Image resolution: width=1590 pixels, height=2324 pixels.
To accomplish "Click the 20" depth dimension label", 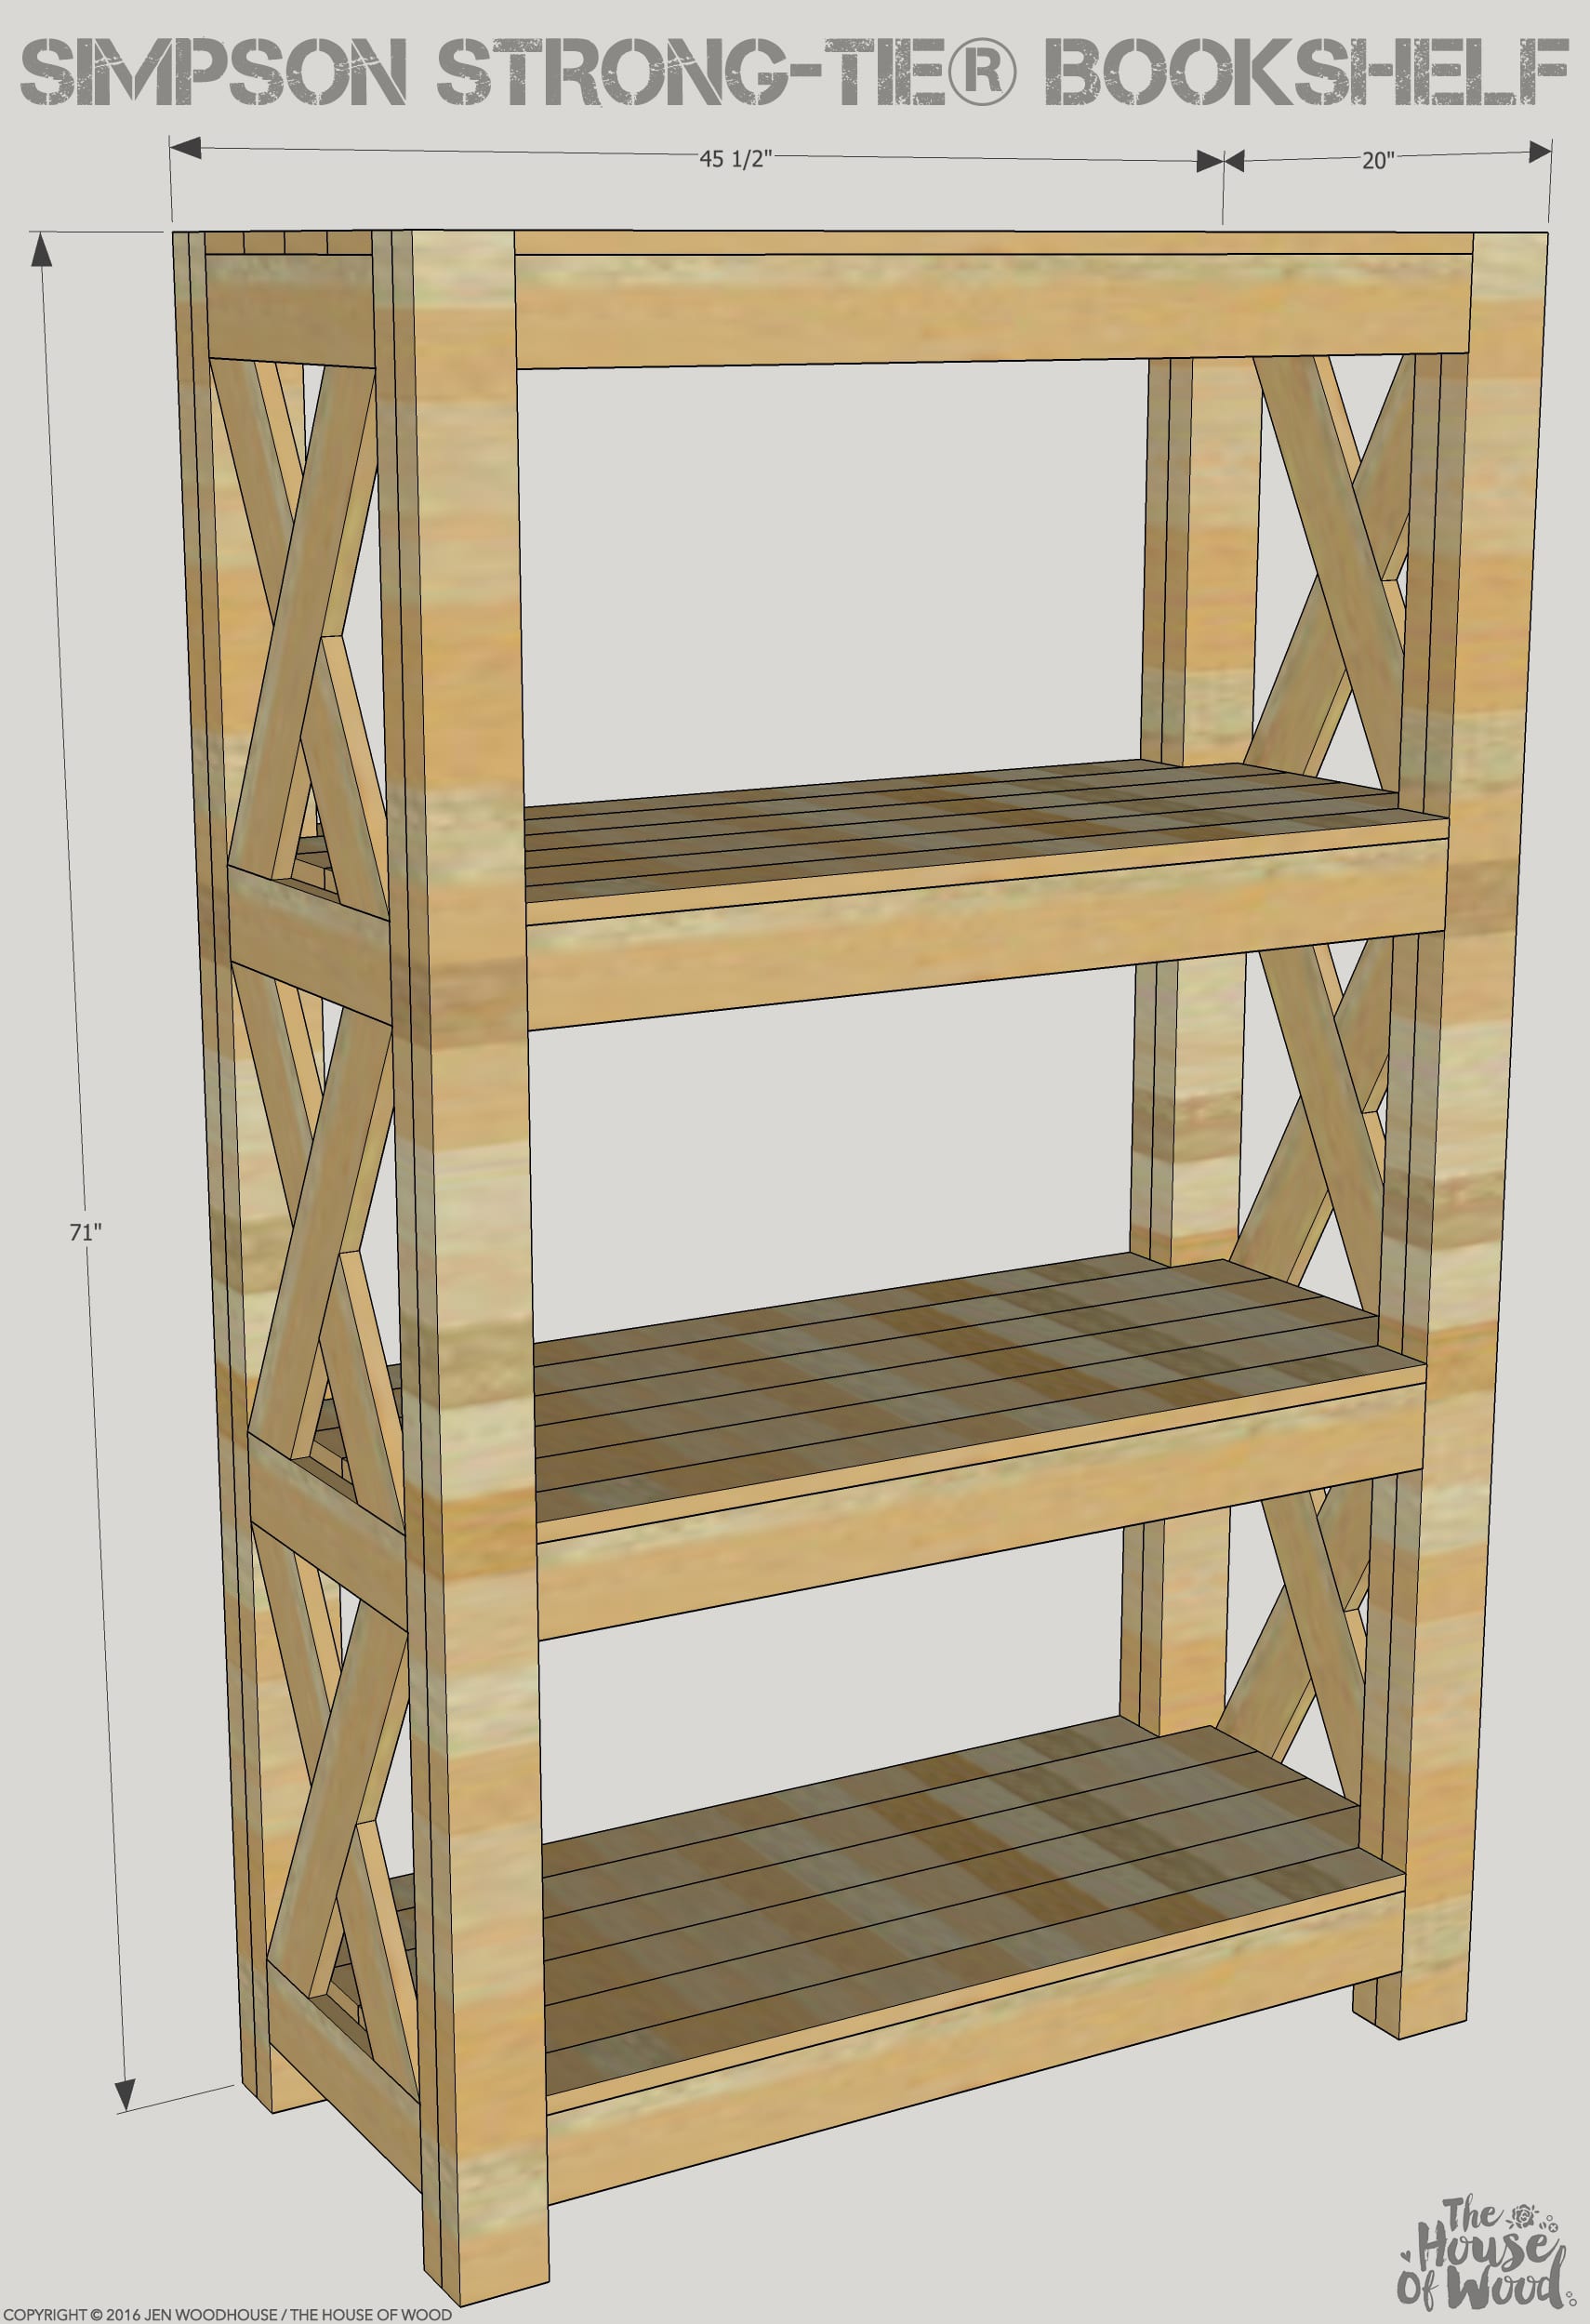I will point(1377,161).
